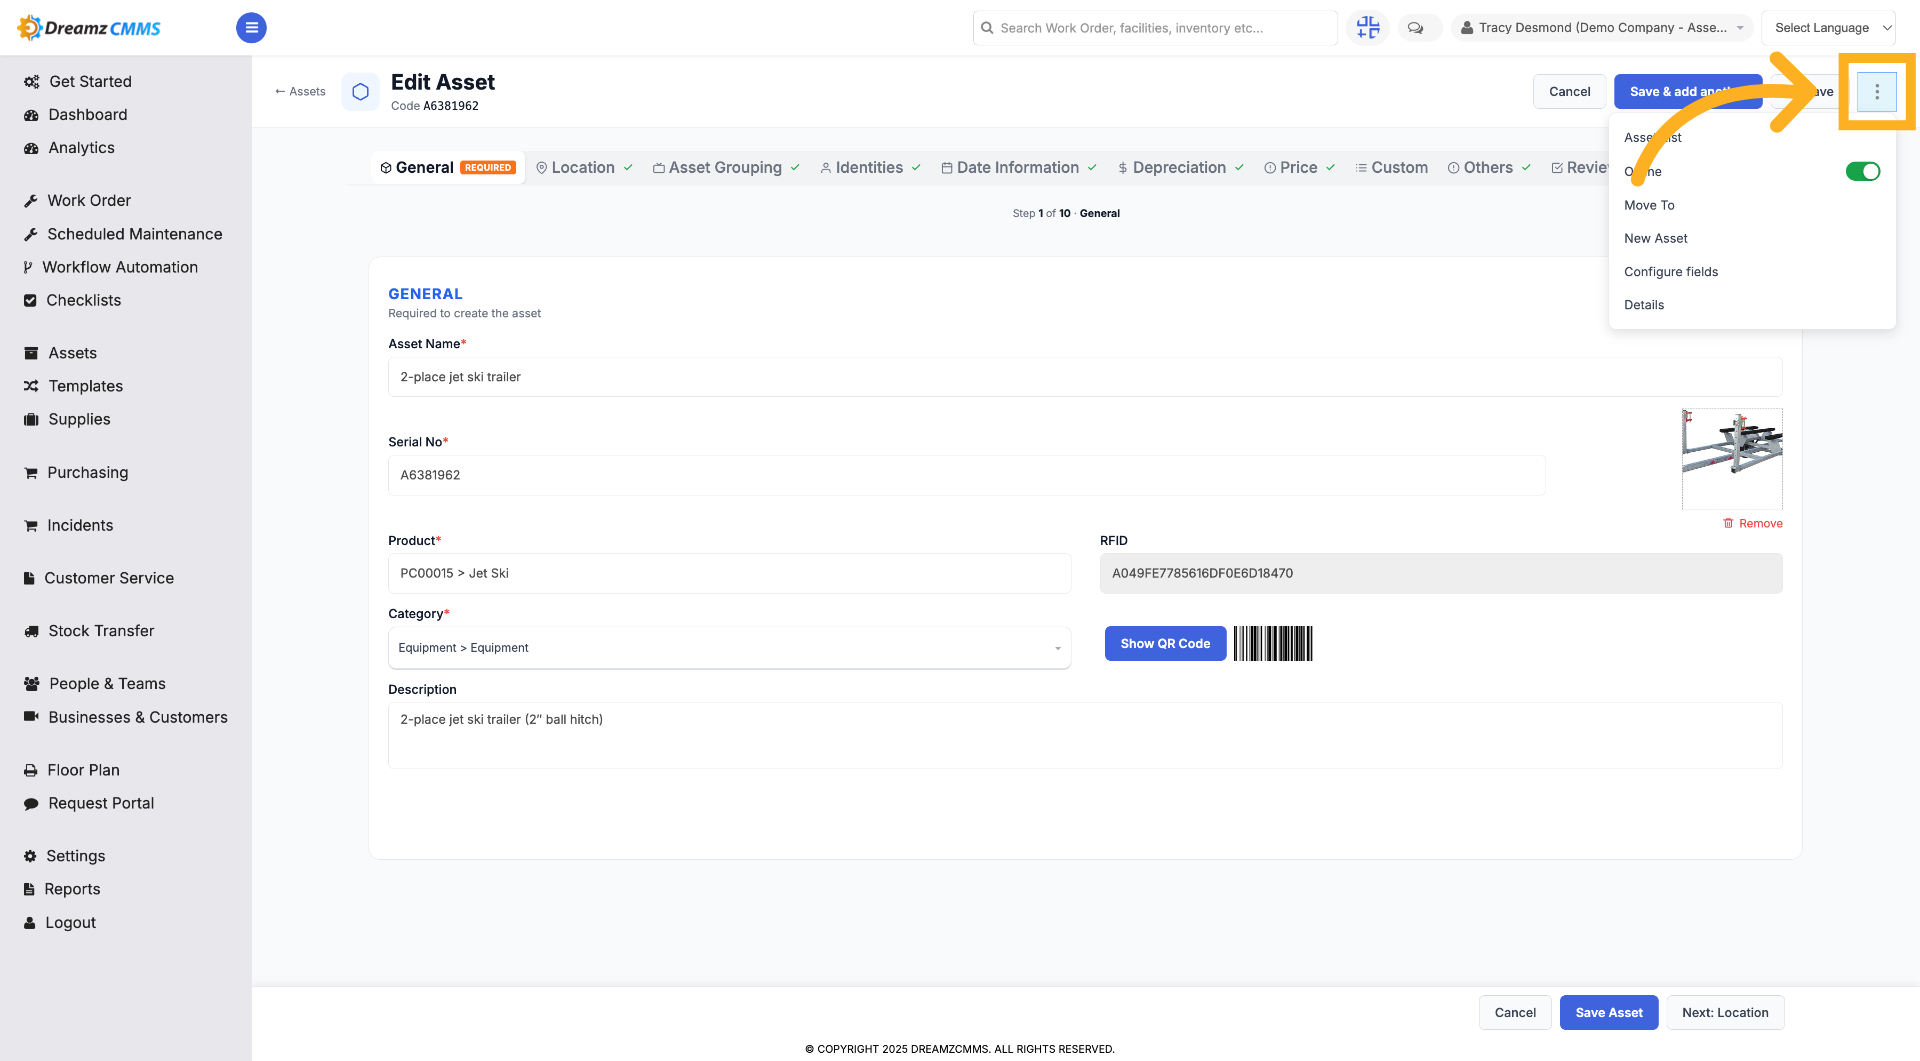Focus the Asset Name input field
This screenshot has height=1061, width=1920.
pos(1085,377)
